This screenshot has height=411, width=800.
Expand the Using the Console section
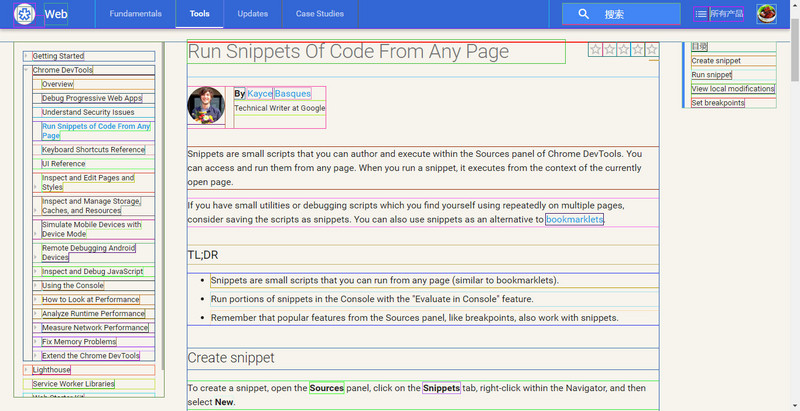click(x=36, y=286)
